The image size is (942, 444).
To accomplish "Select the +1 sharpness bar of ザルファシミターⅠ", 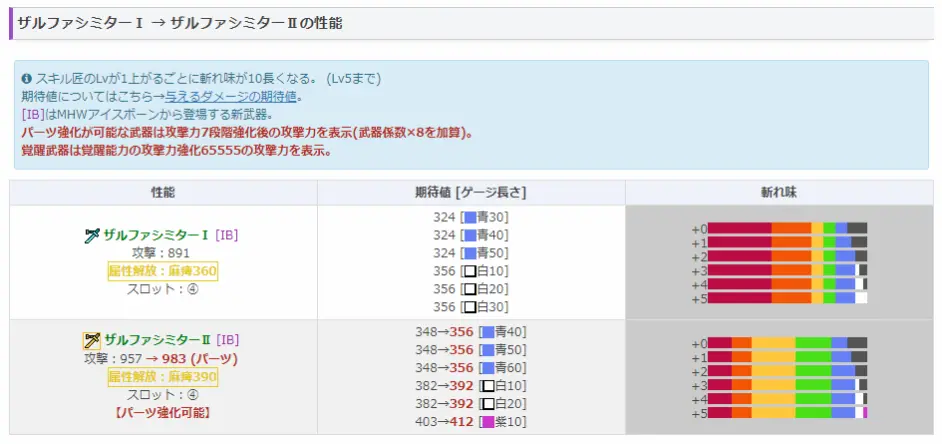I will (787, 242).
